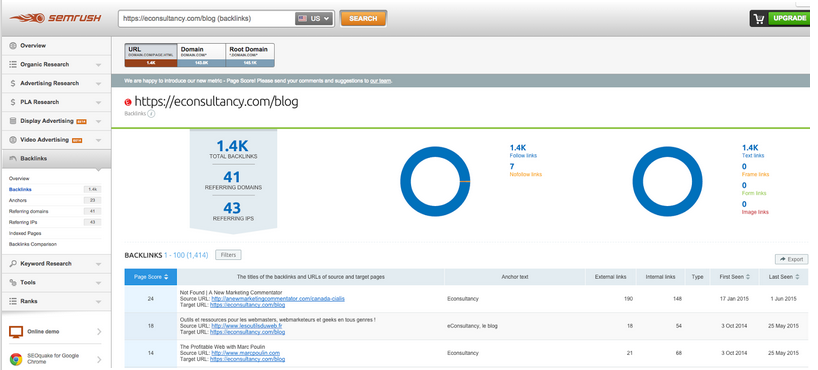Expand the Display Advertising menu arrow

click(x=99, y=121)
